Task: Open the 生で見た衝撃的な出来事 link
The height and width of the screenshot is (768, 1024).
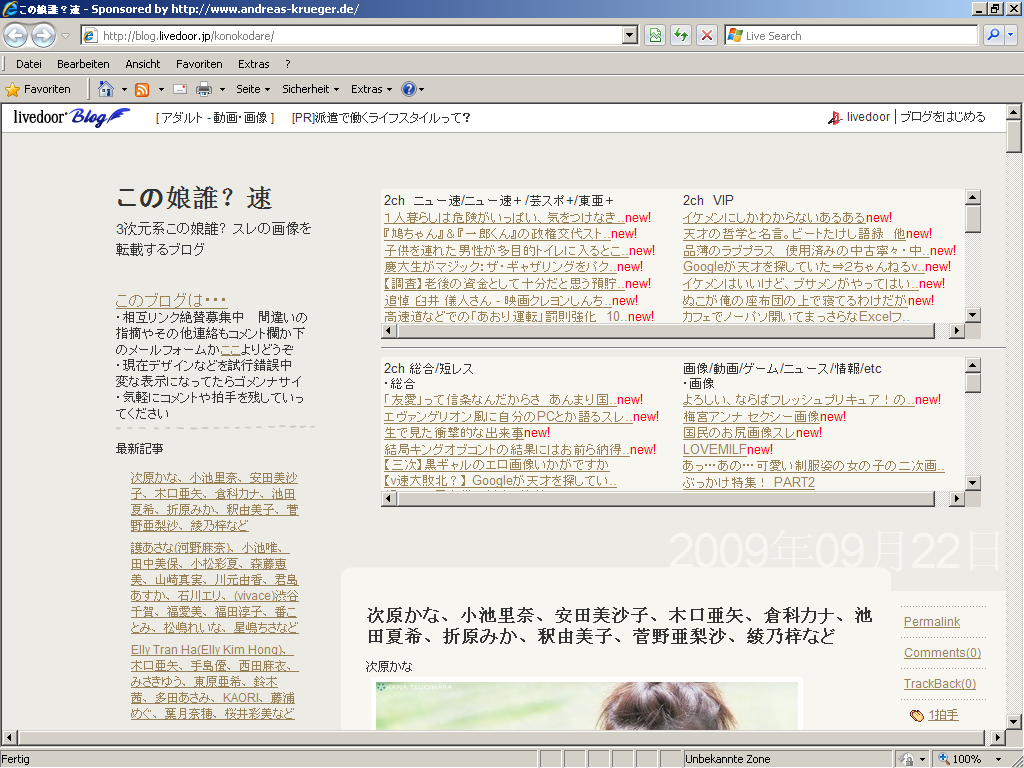Action: (454, 433)
